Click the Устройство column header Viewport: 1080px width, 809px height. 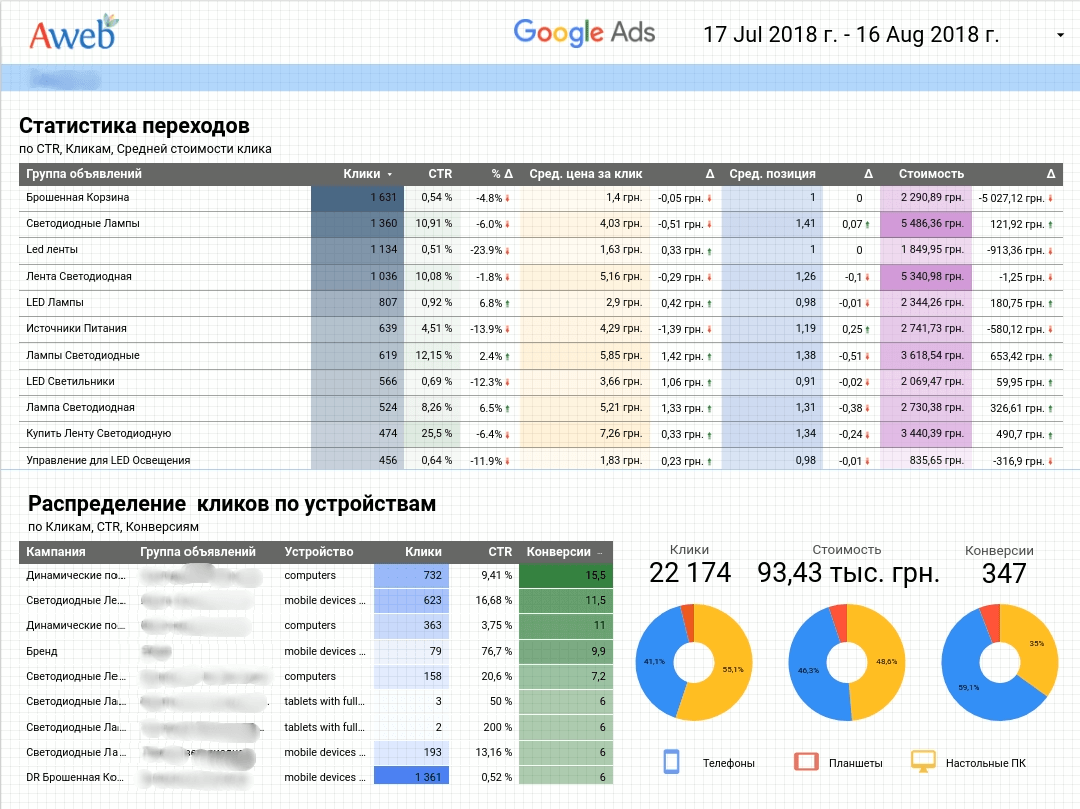click(x=319, y=552)
